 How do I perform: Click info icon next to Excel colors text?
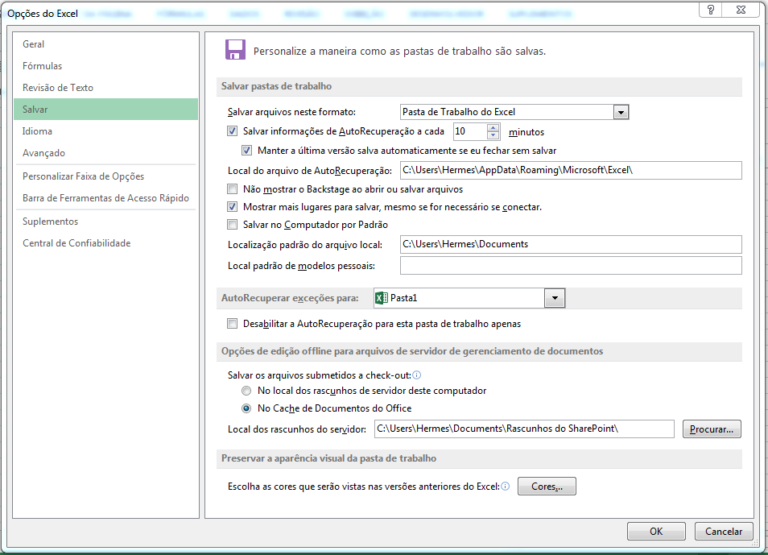pyautogui.click(x=506, y=487)
